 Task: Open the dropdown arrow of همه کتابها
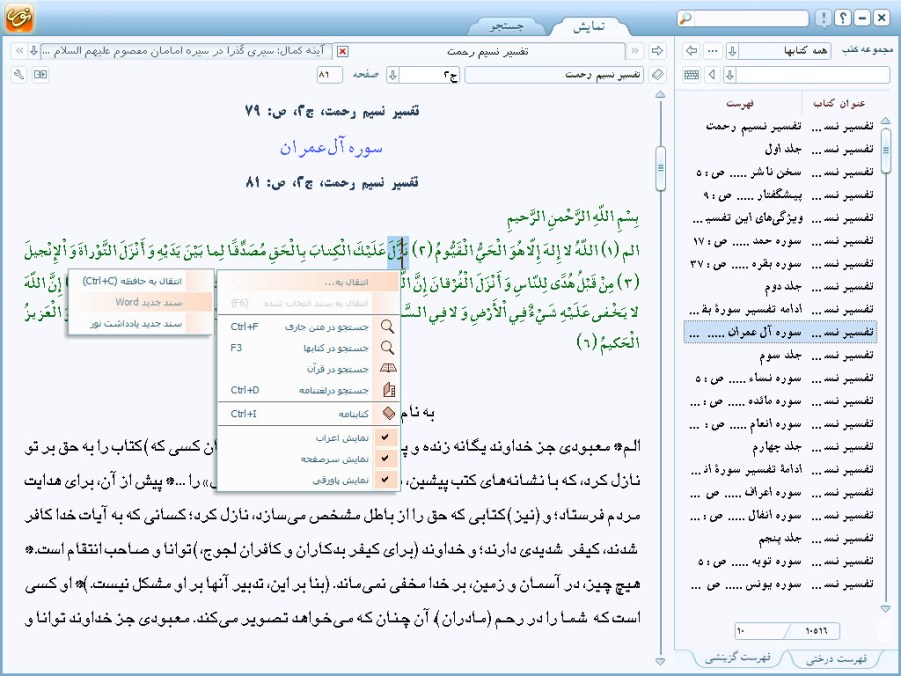click(732, 51)
